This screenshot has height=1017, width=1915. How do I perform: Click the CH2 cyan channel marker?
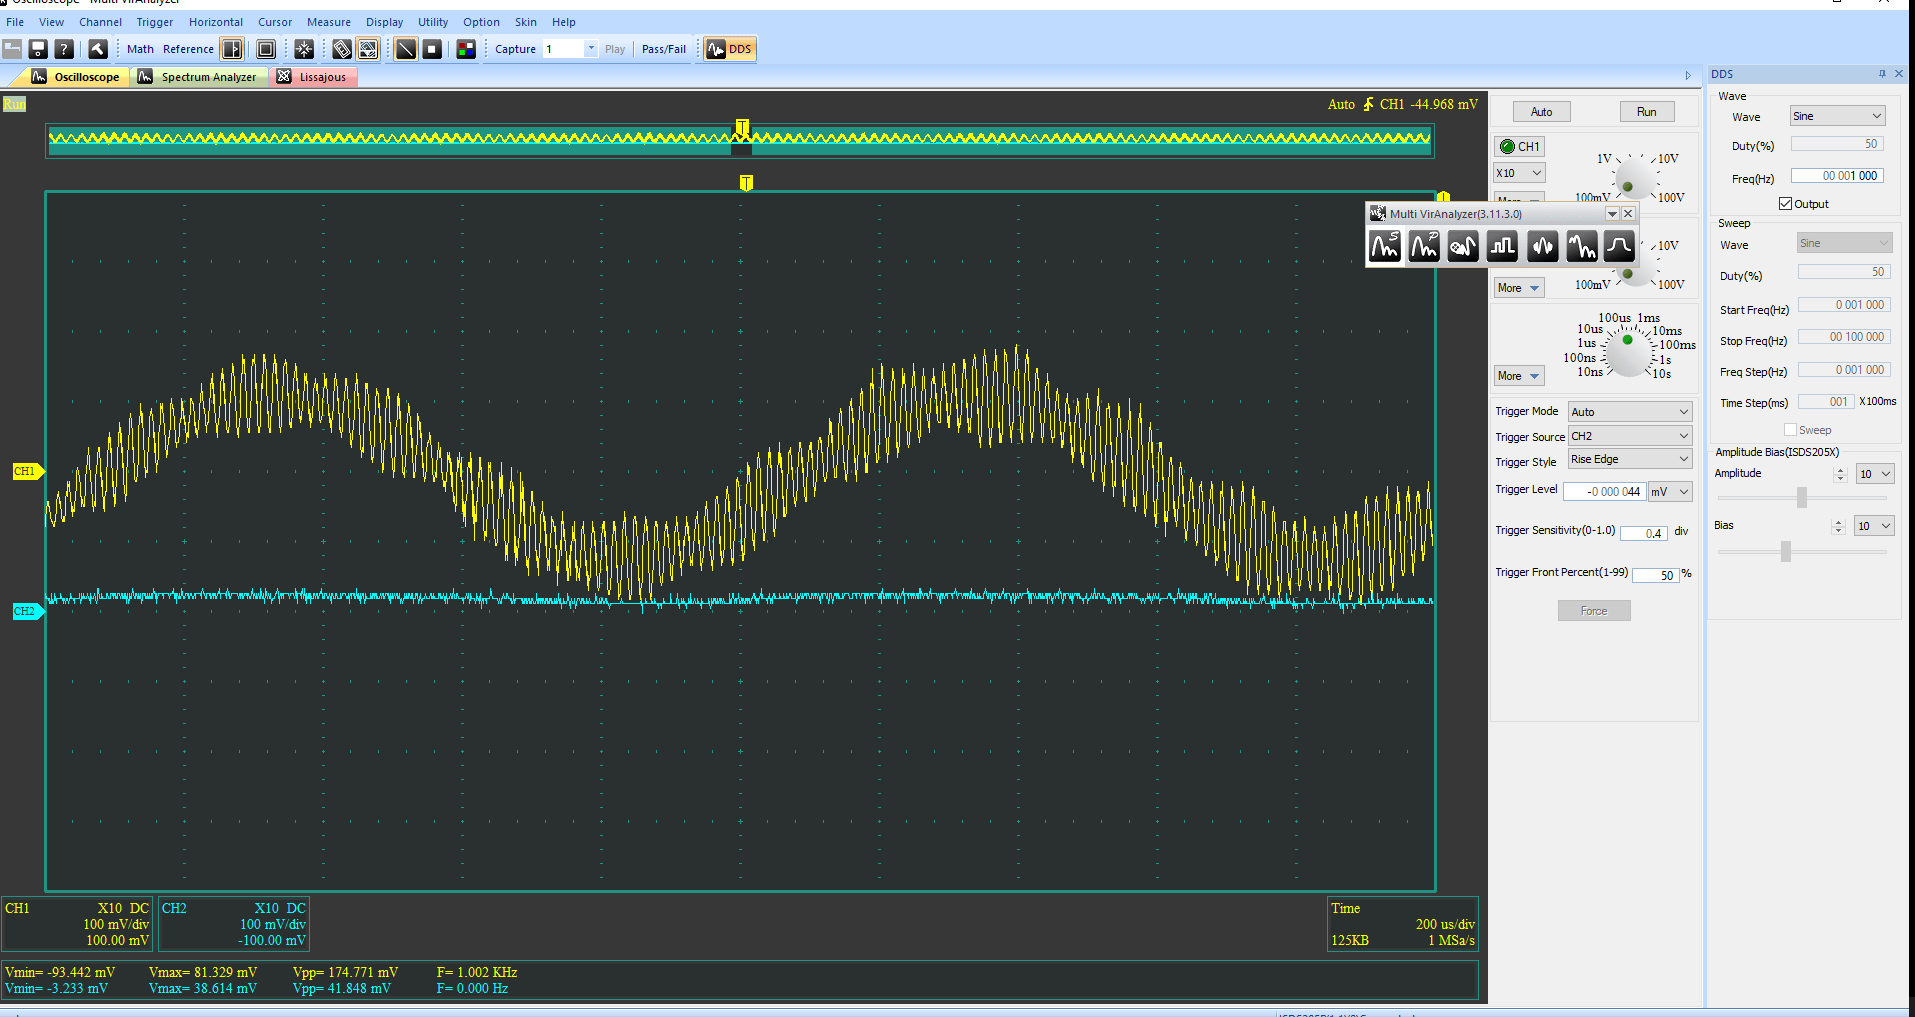[27, 611]
